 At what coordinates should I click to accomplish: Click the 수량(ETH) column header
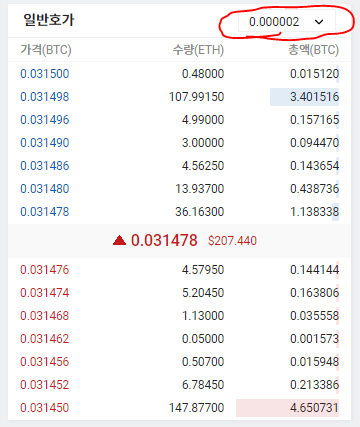coord(198,50)
